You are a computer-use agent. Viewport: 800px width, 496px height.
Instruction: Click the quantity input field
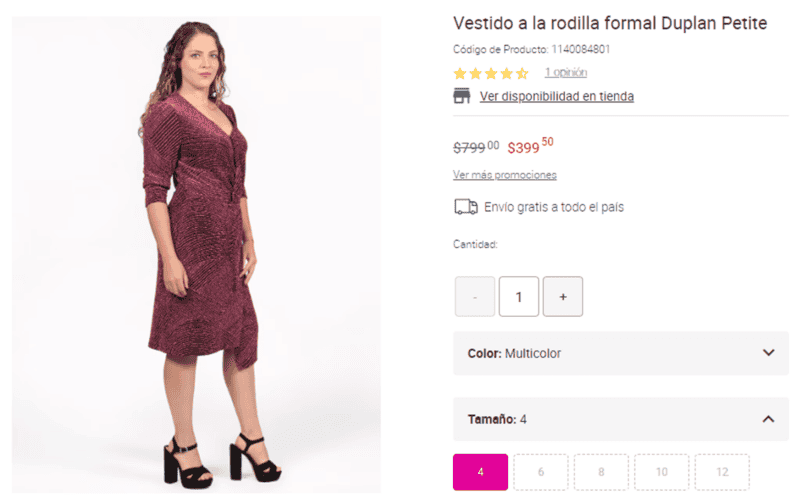tap(519, 297)
